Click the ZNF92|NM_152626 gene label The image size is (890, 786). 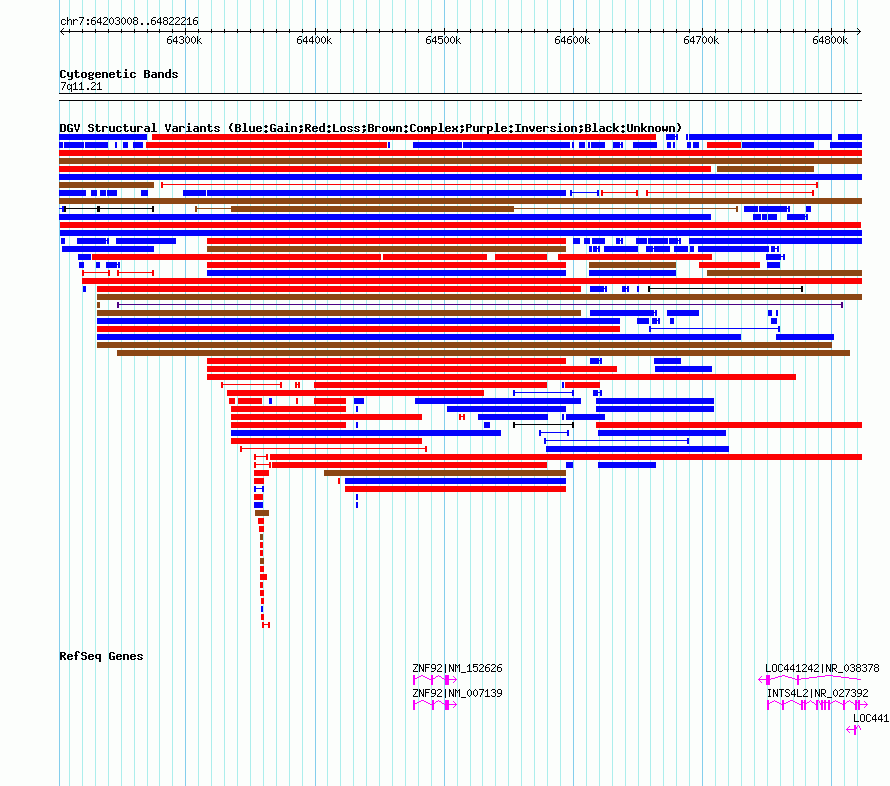(457, 668)
